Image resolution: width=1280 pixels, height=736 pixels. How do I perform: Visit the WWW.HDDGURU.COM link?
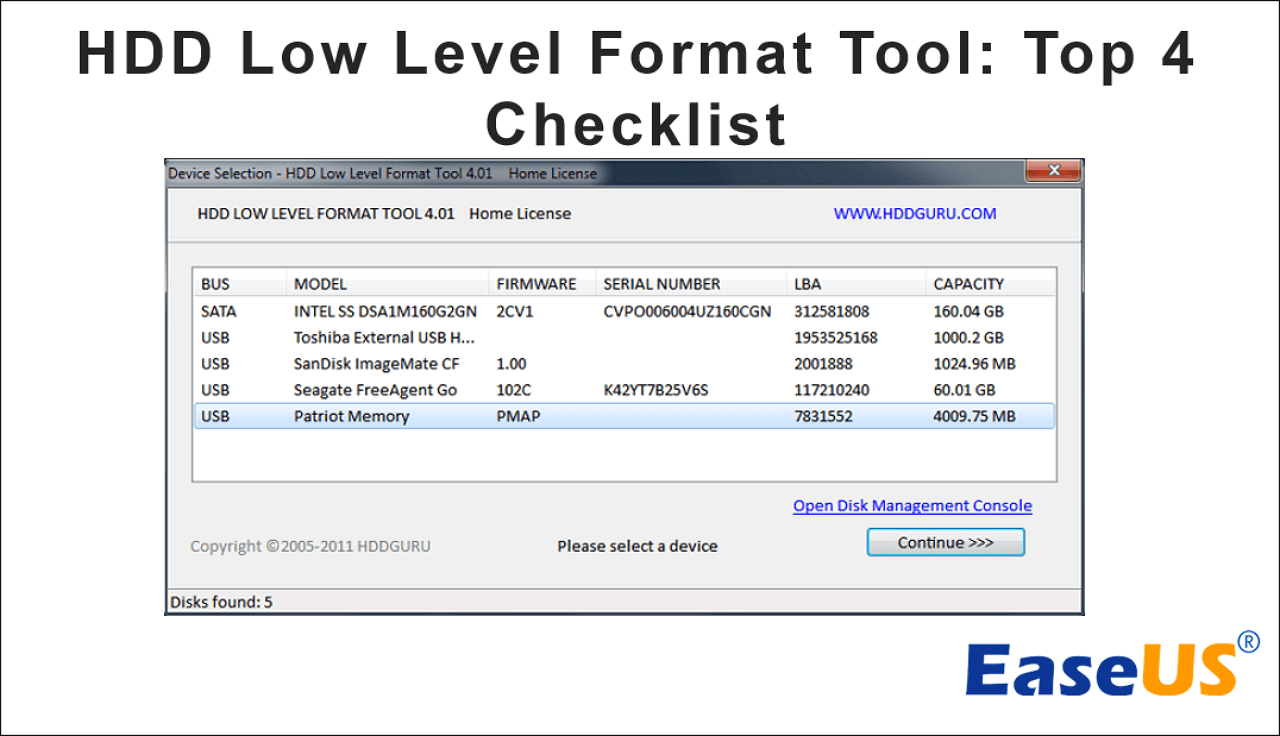click(x=915, y=213)
